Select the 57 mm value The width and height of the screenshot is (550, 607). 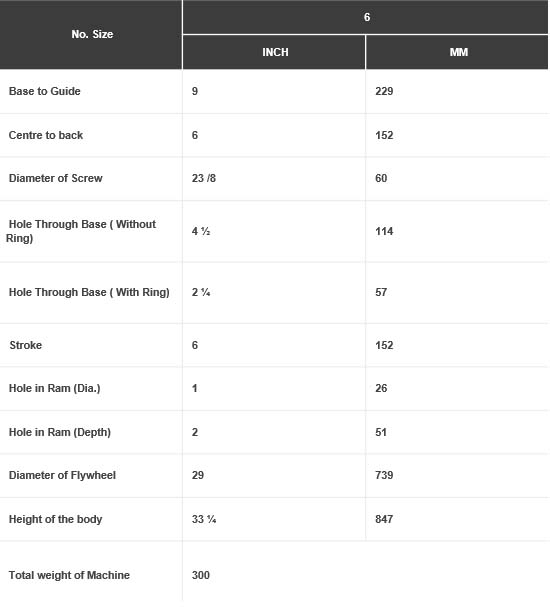click(381, 292)
